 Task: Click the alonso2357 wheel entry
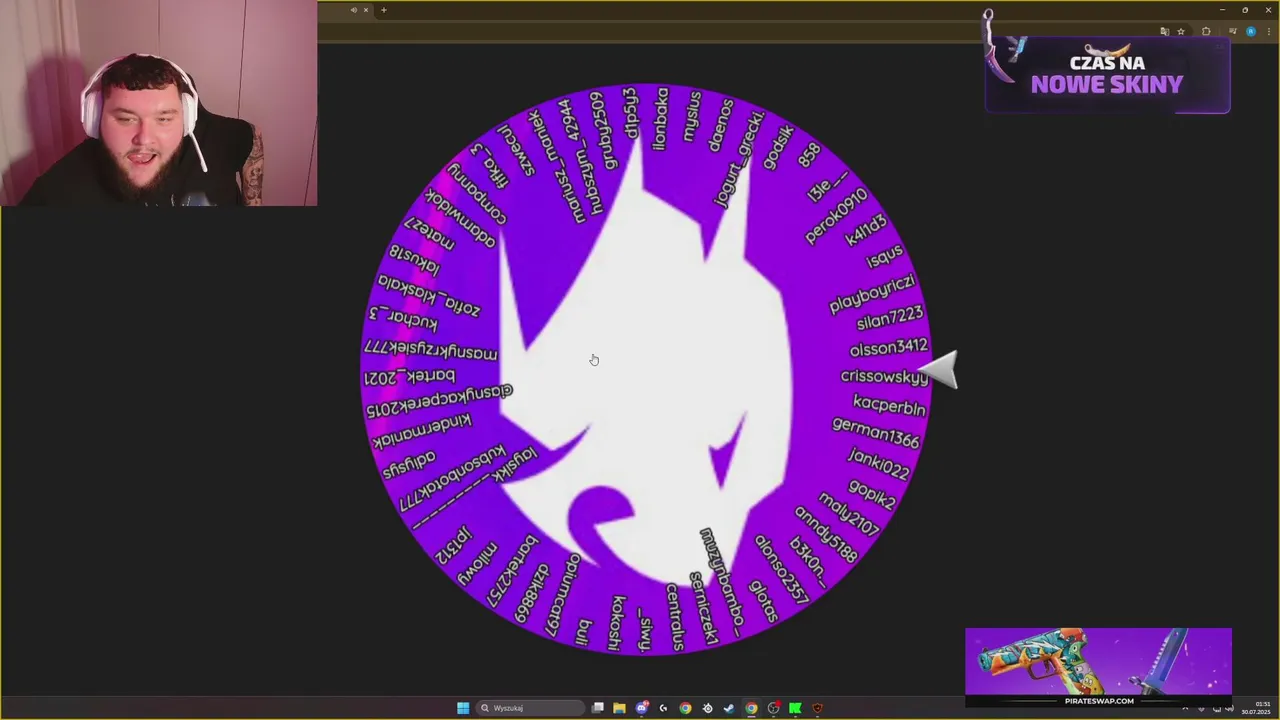781,569
